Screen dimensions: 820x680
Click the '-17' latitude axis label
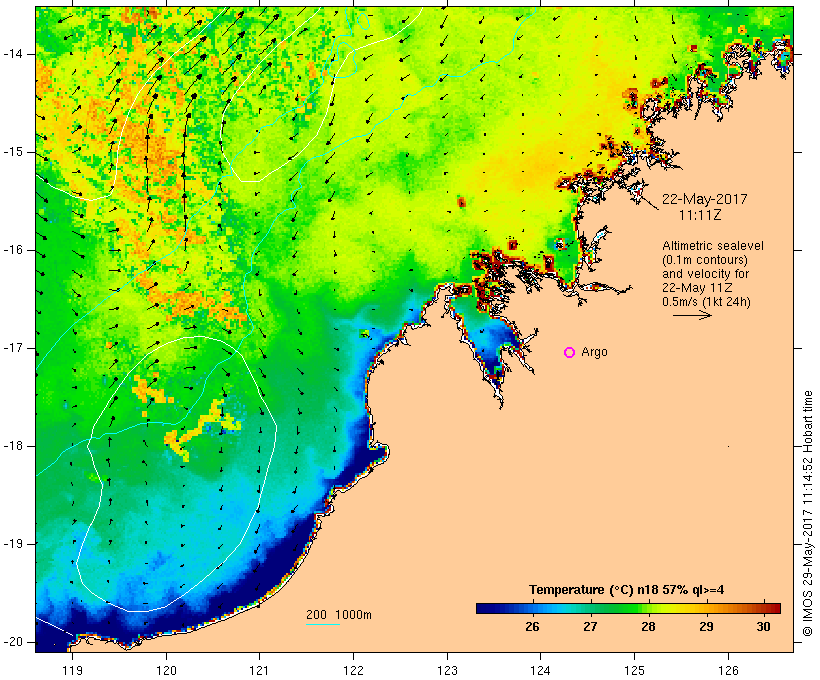coord(13,348)
